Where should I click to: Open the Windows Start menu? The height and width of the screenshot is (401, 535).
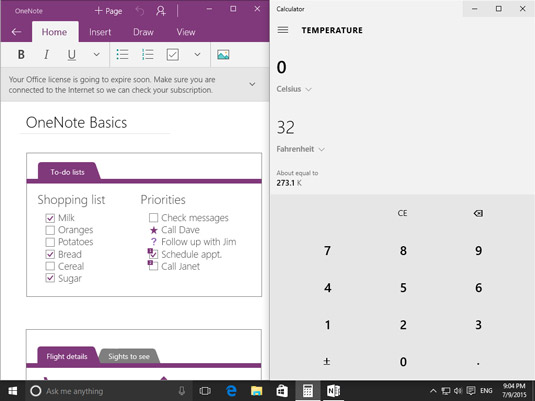[13, 391]
